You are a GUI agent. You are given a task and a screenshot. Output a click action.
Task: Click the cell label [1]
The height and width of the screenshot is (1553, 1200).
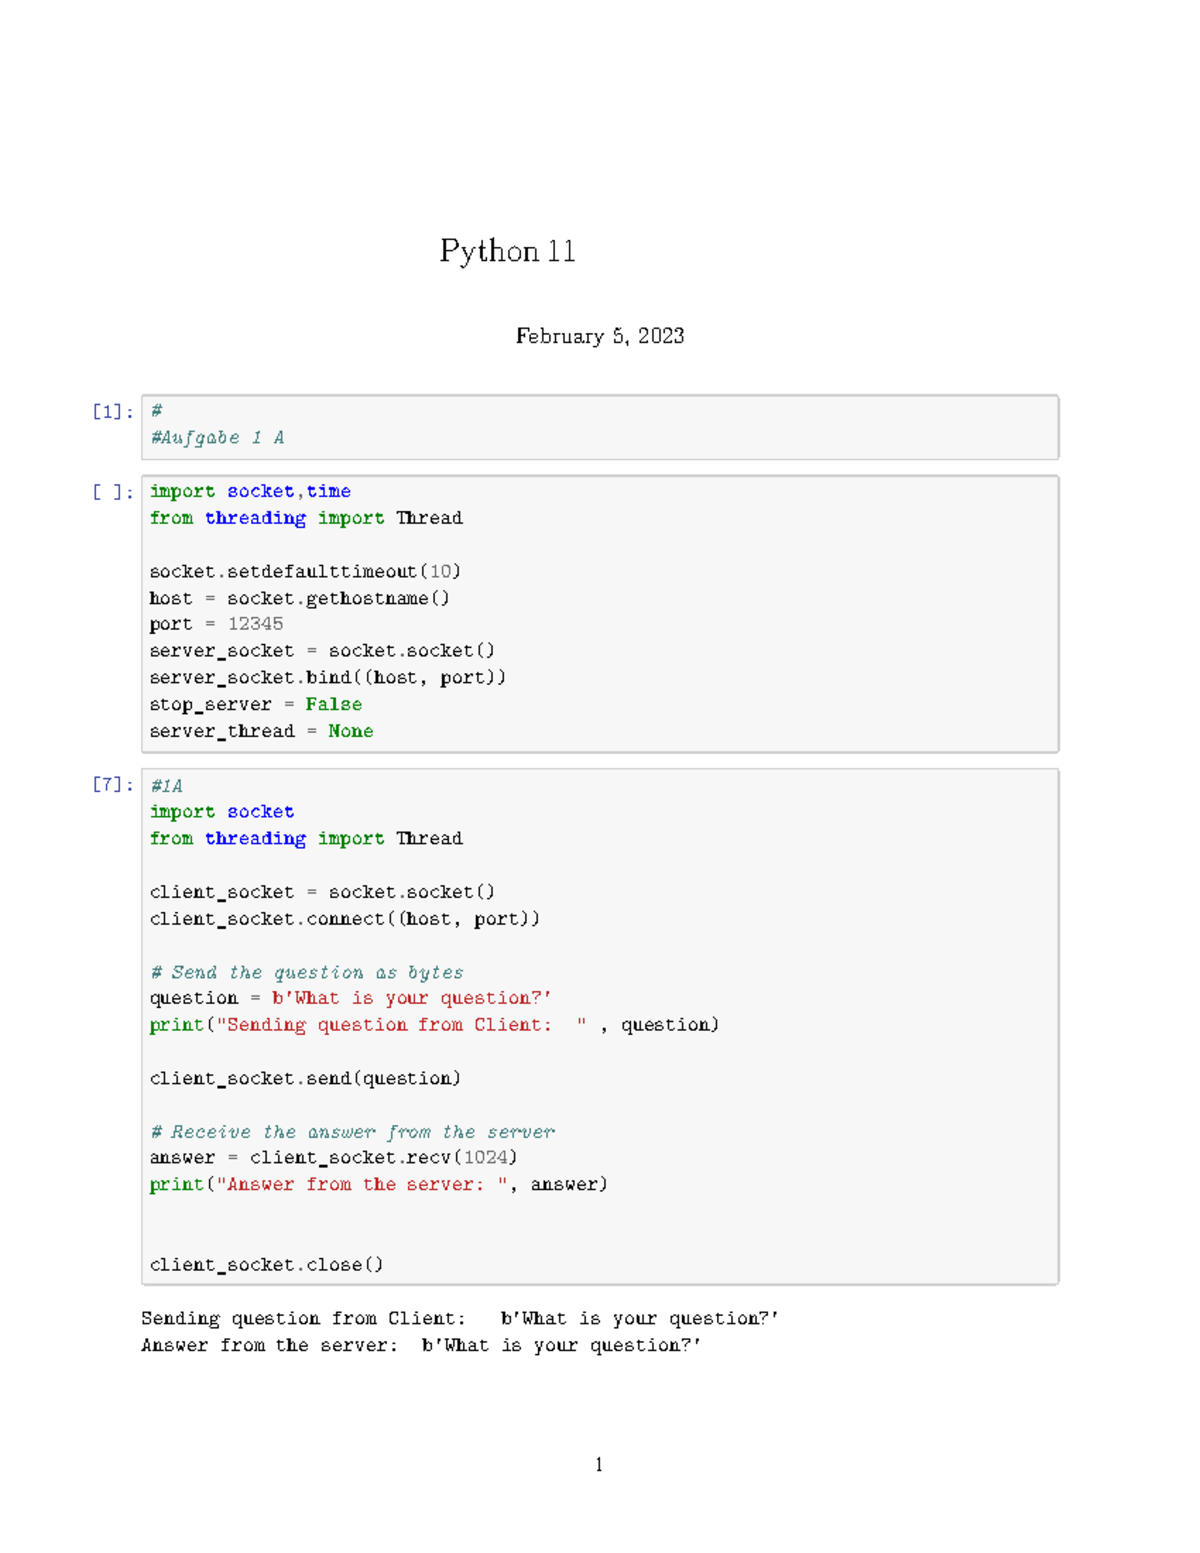(x=110, y=410)
